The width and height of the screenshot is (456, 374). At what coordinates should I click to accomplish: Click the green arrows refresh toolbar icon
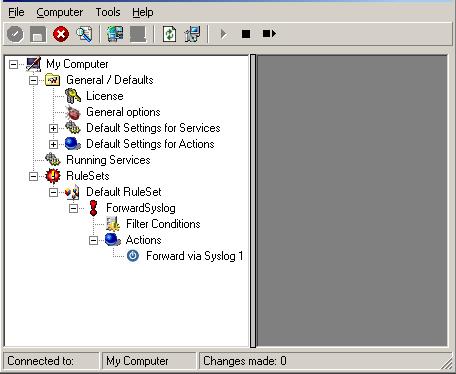(169, 34)
